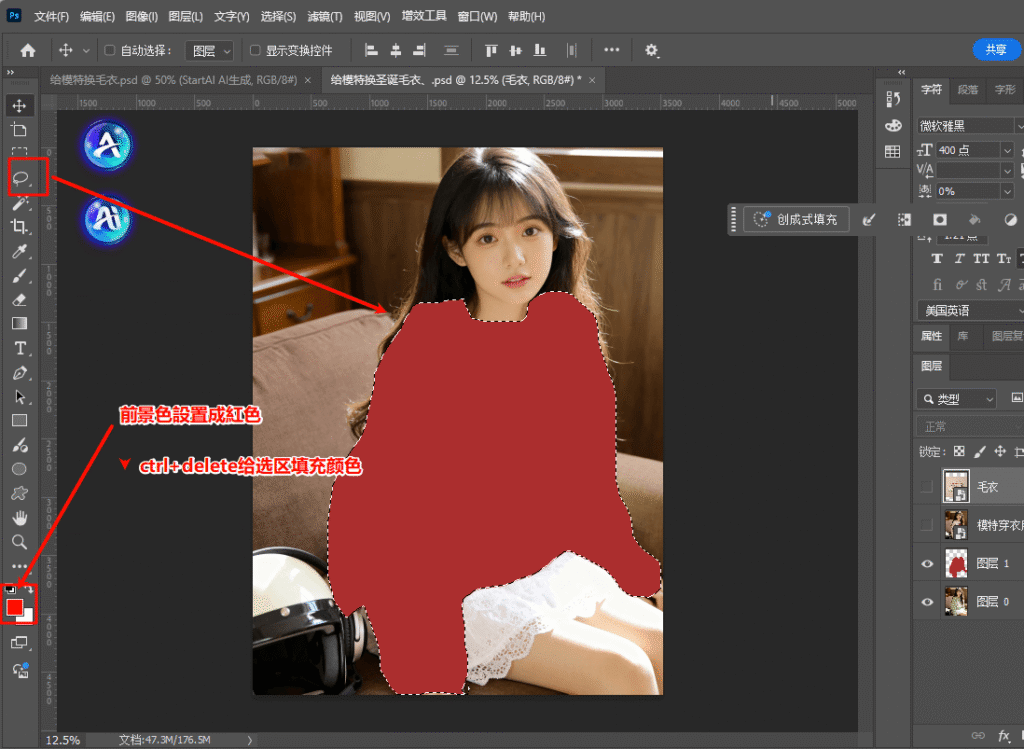The image size is (1024, 749).
Task: Select the Hand tool
Action: coord(19,517)
